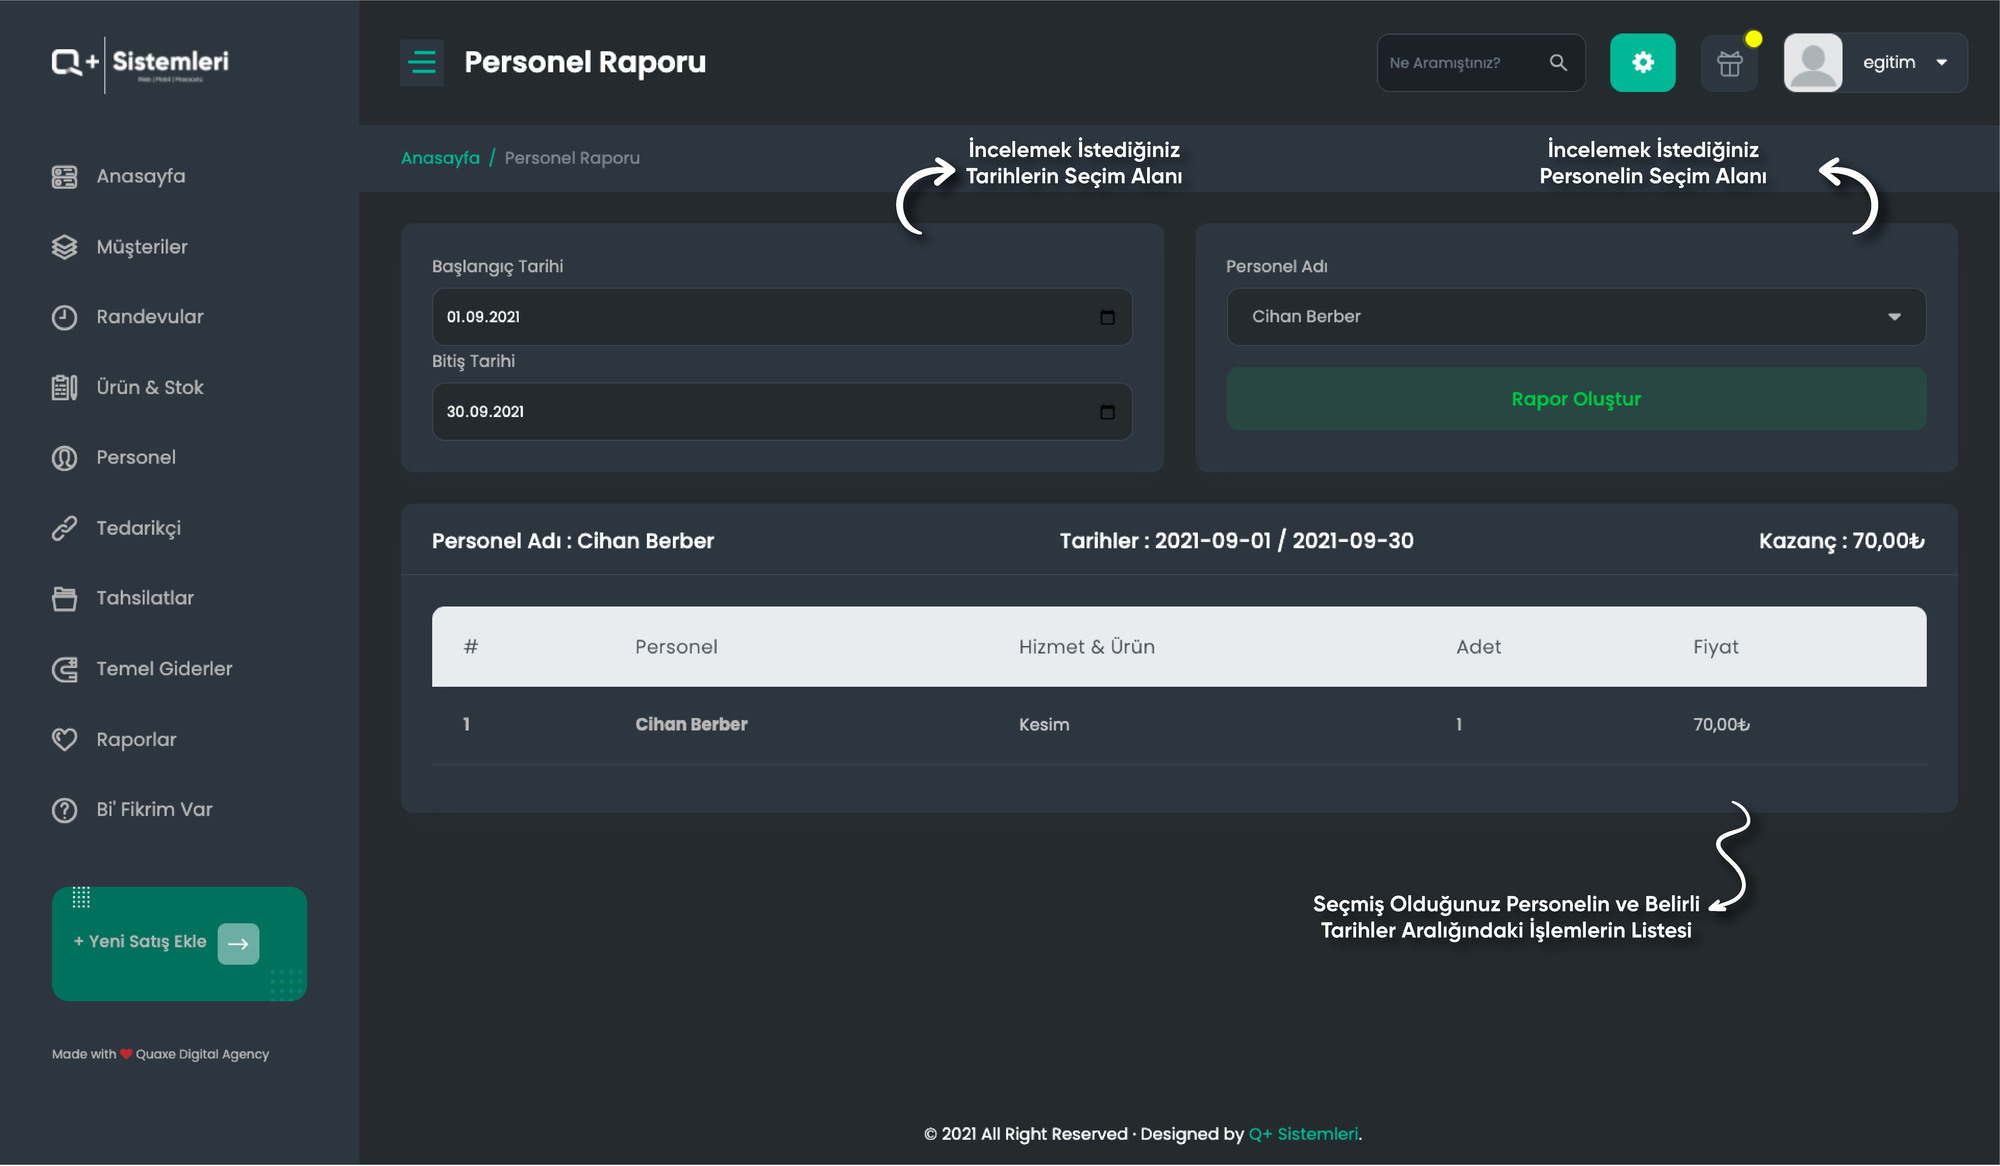This screenshot has width=2000, height=1166.
Task: Follow the Anasayfa breadcrumb link
Action: [x=440, y=158]
